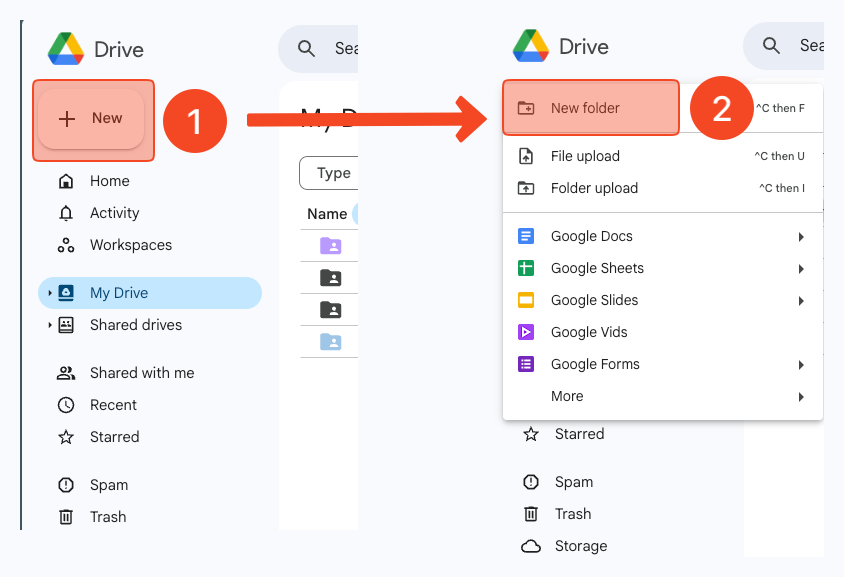The height and width of the screenshot is (577, 844).
Task: Open Spam in right panel sidebar
Action: click(558, 482)
